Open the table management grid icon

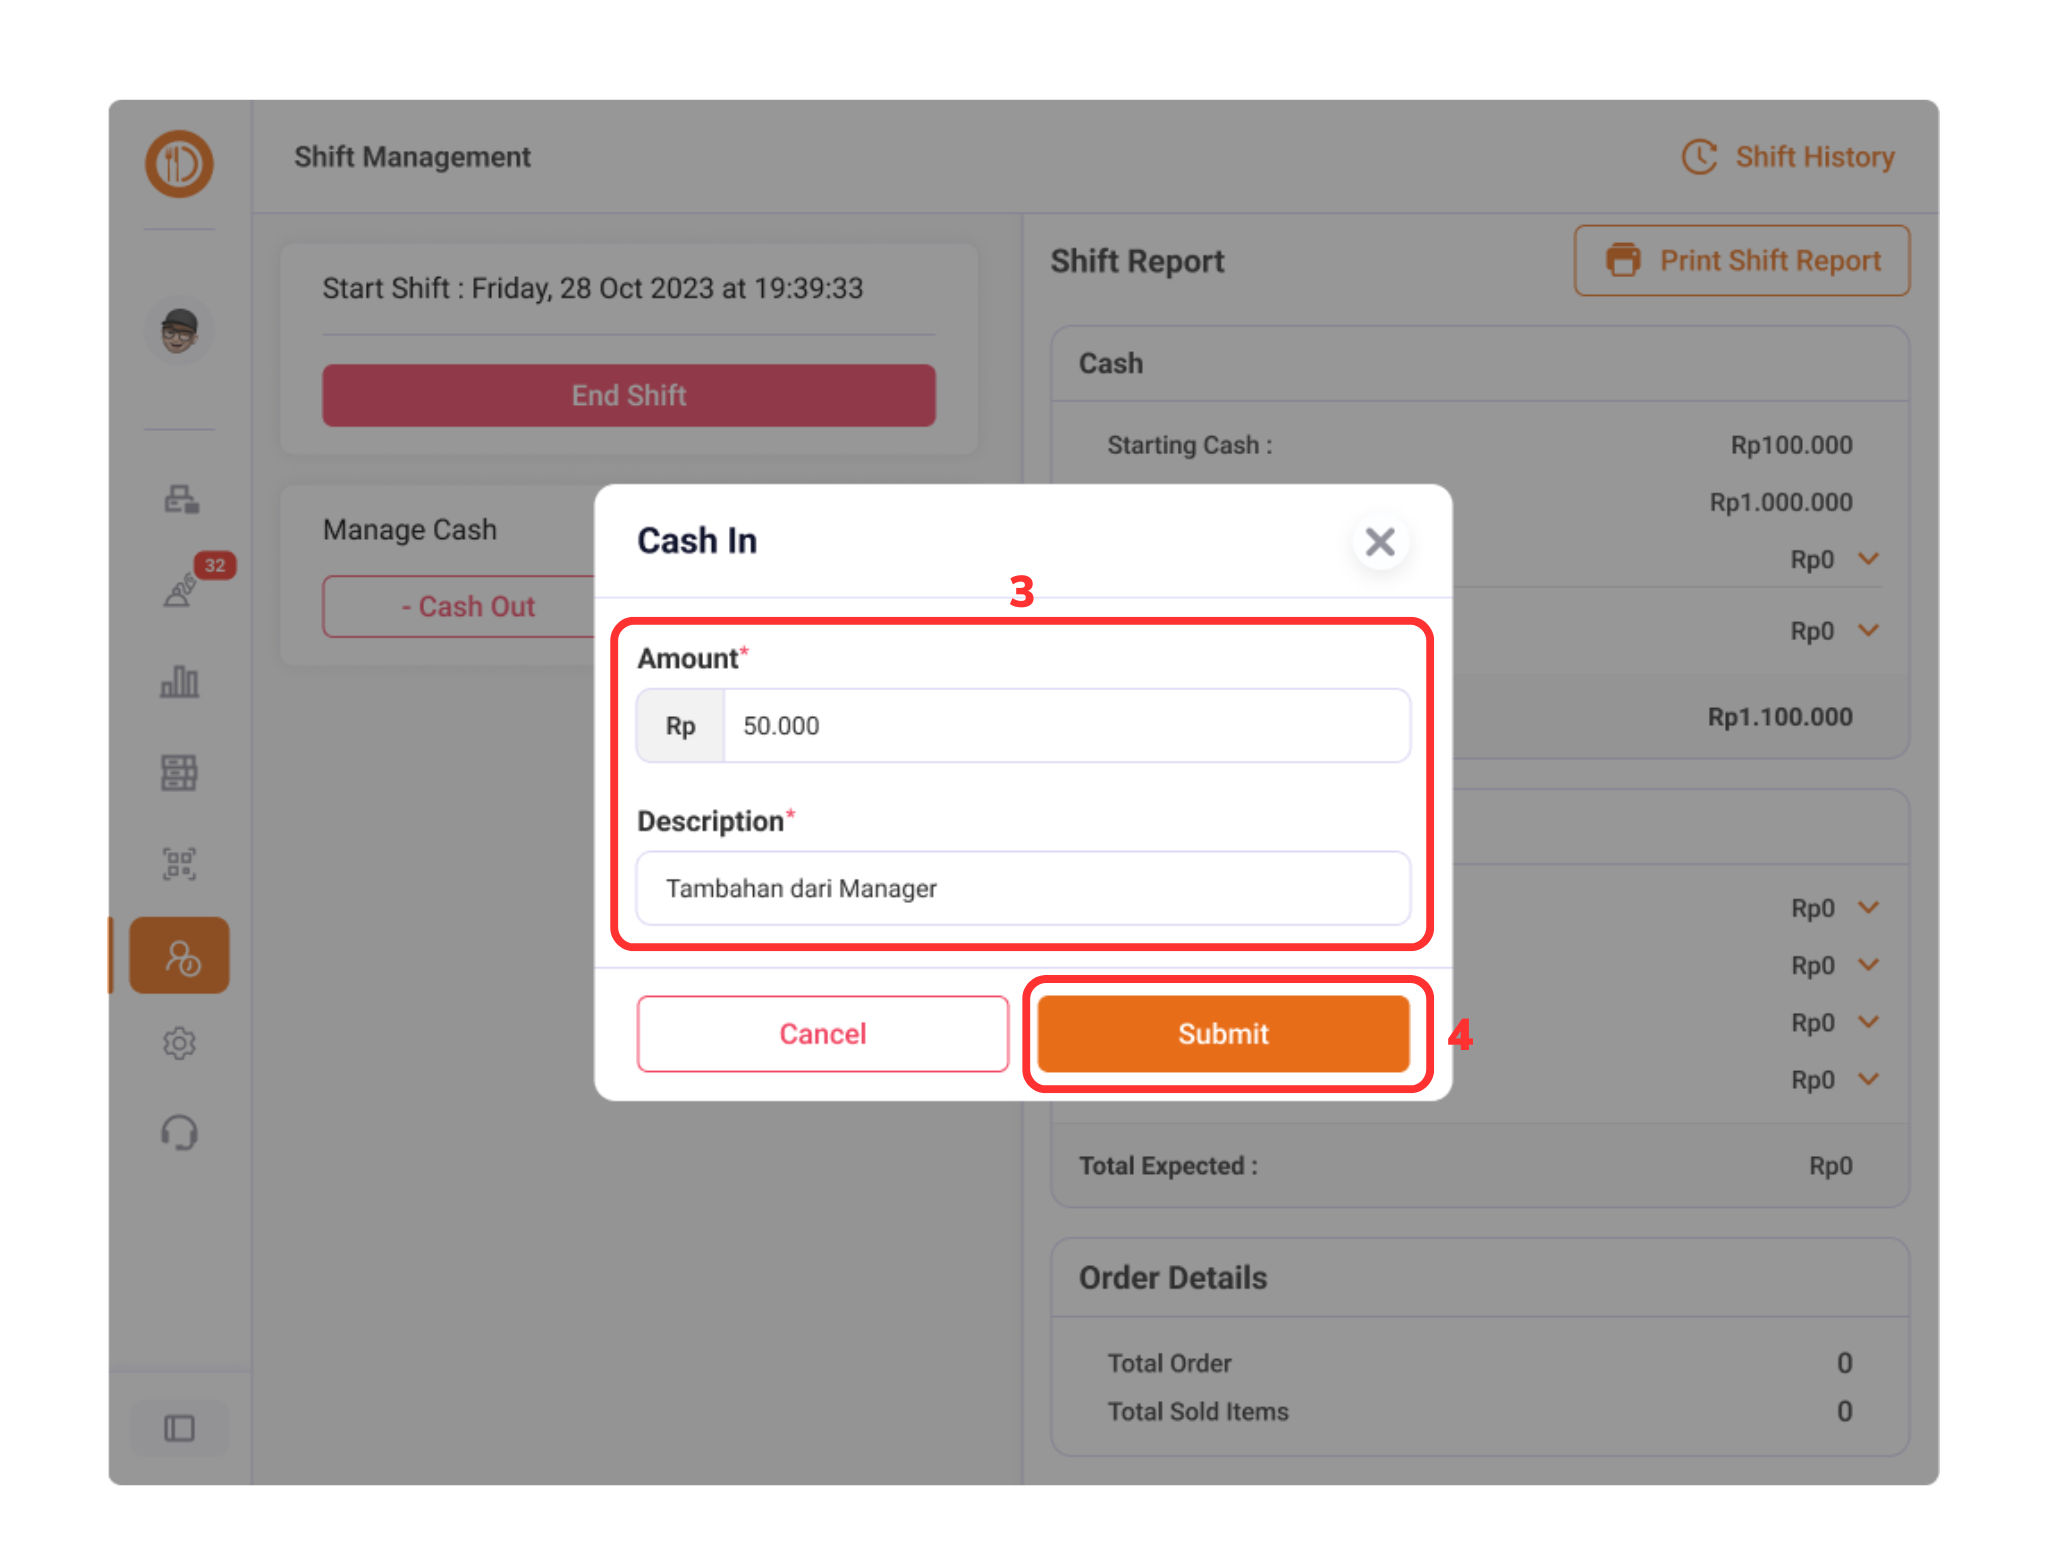(x=180, y=772)
